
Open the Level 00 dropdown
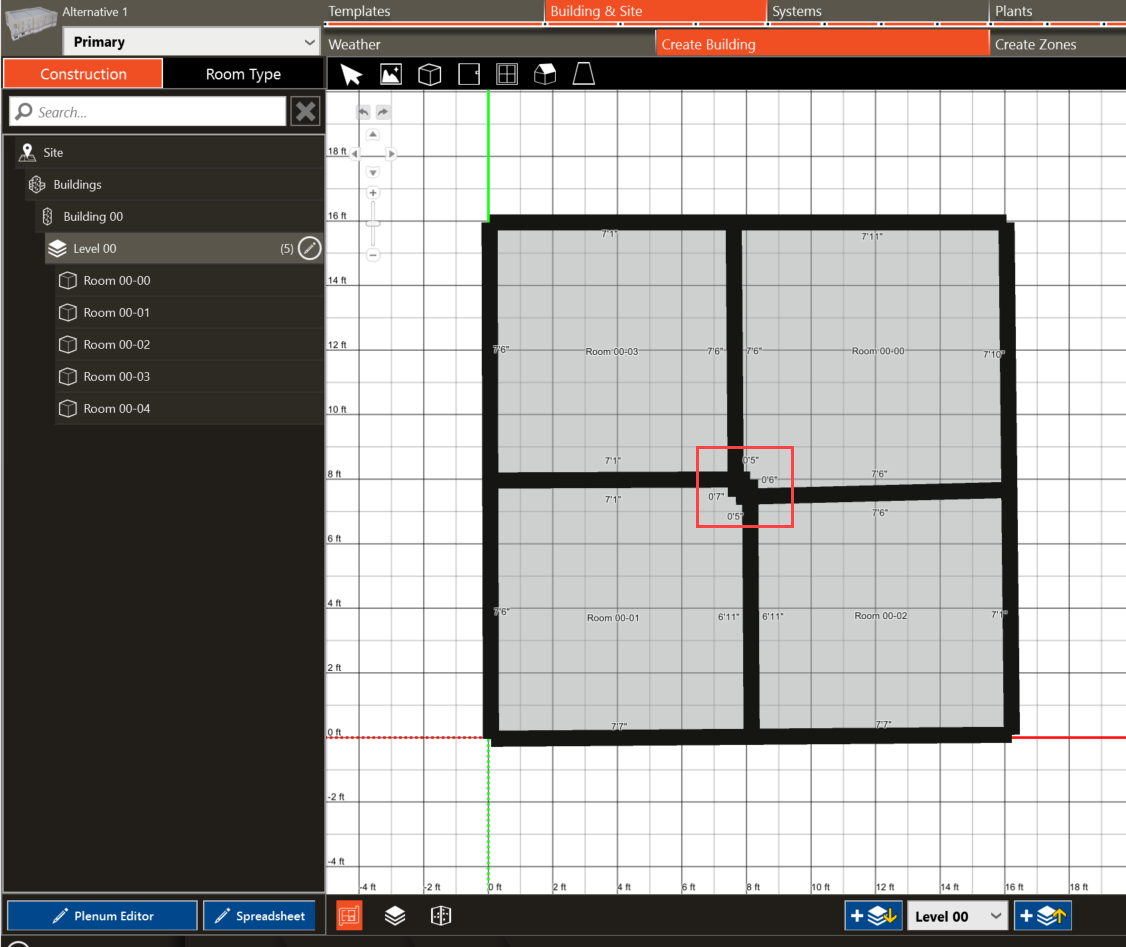point(958,916)
